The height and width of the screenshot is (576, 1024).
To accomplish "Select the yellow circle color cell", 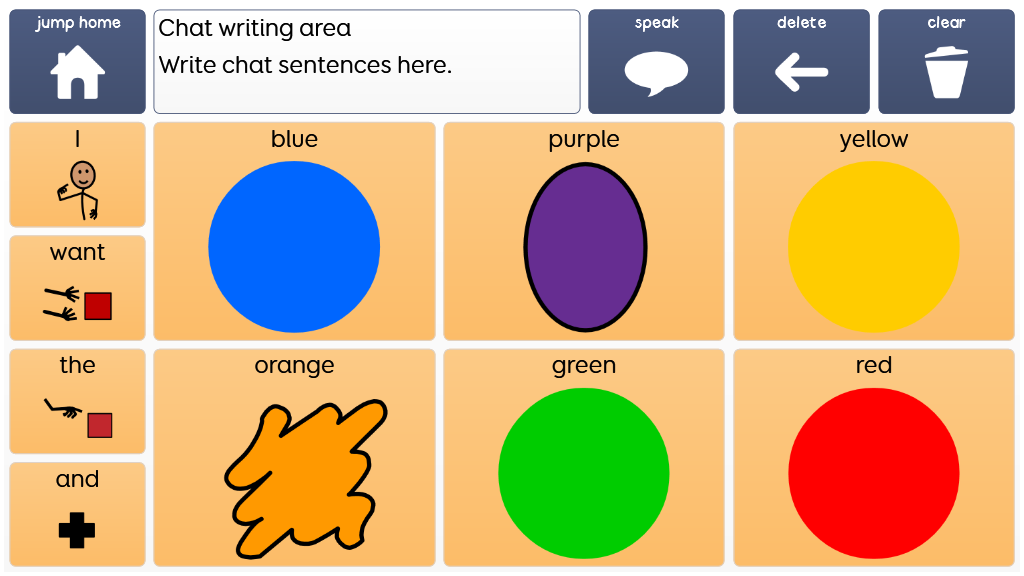I will (874, 231).
